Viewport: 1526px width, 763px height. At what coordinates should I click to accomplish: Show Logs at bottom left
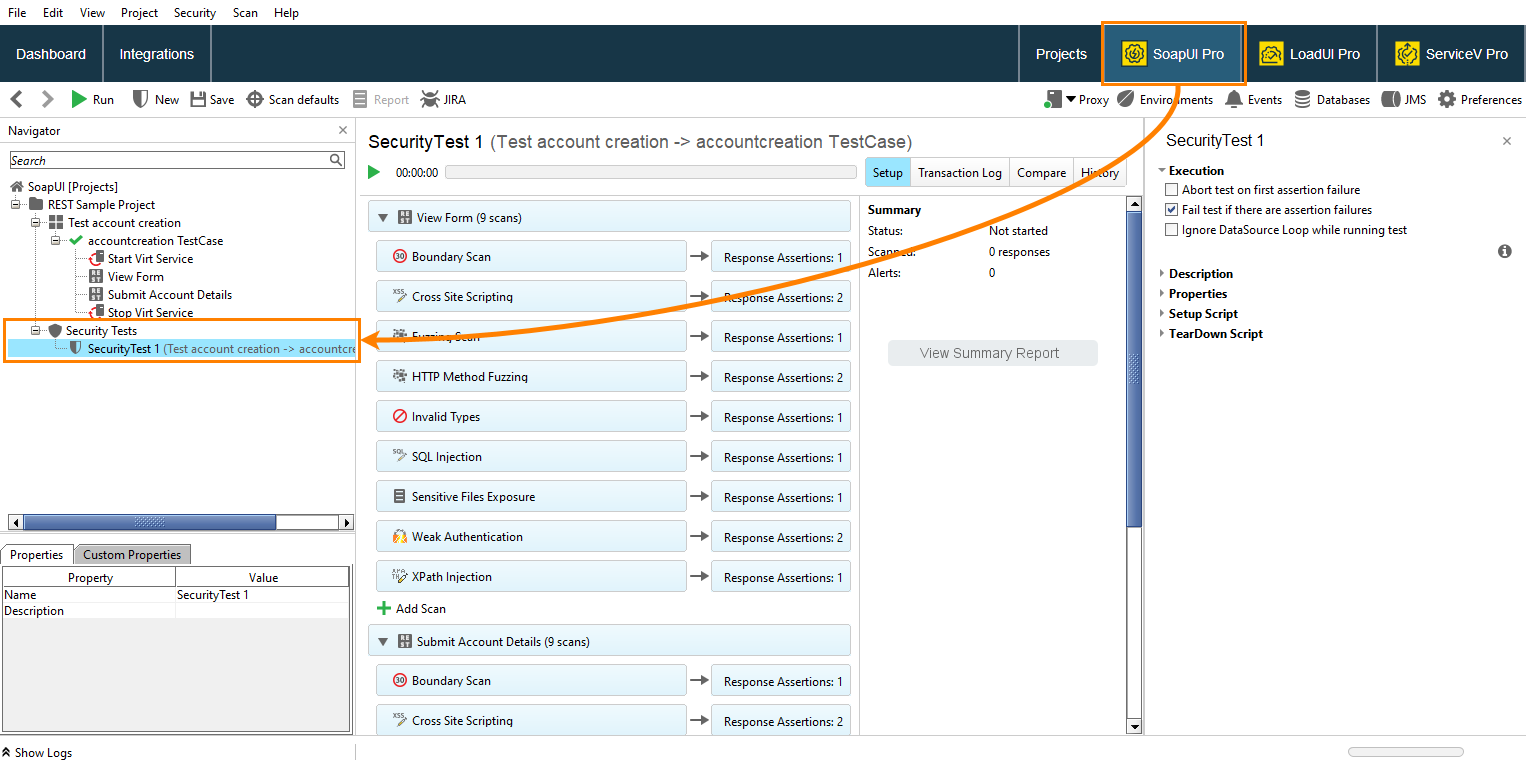[37, 752]
